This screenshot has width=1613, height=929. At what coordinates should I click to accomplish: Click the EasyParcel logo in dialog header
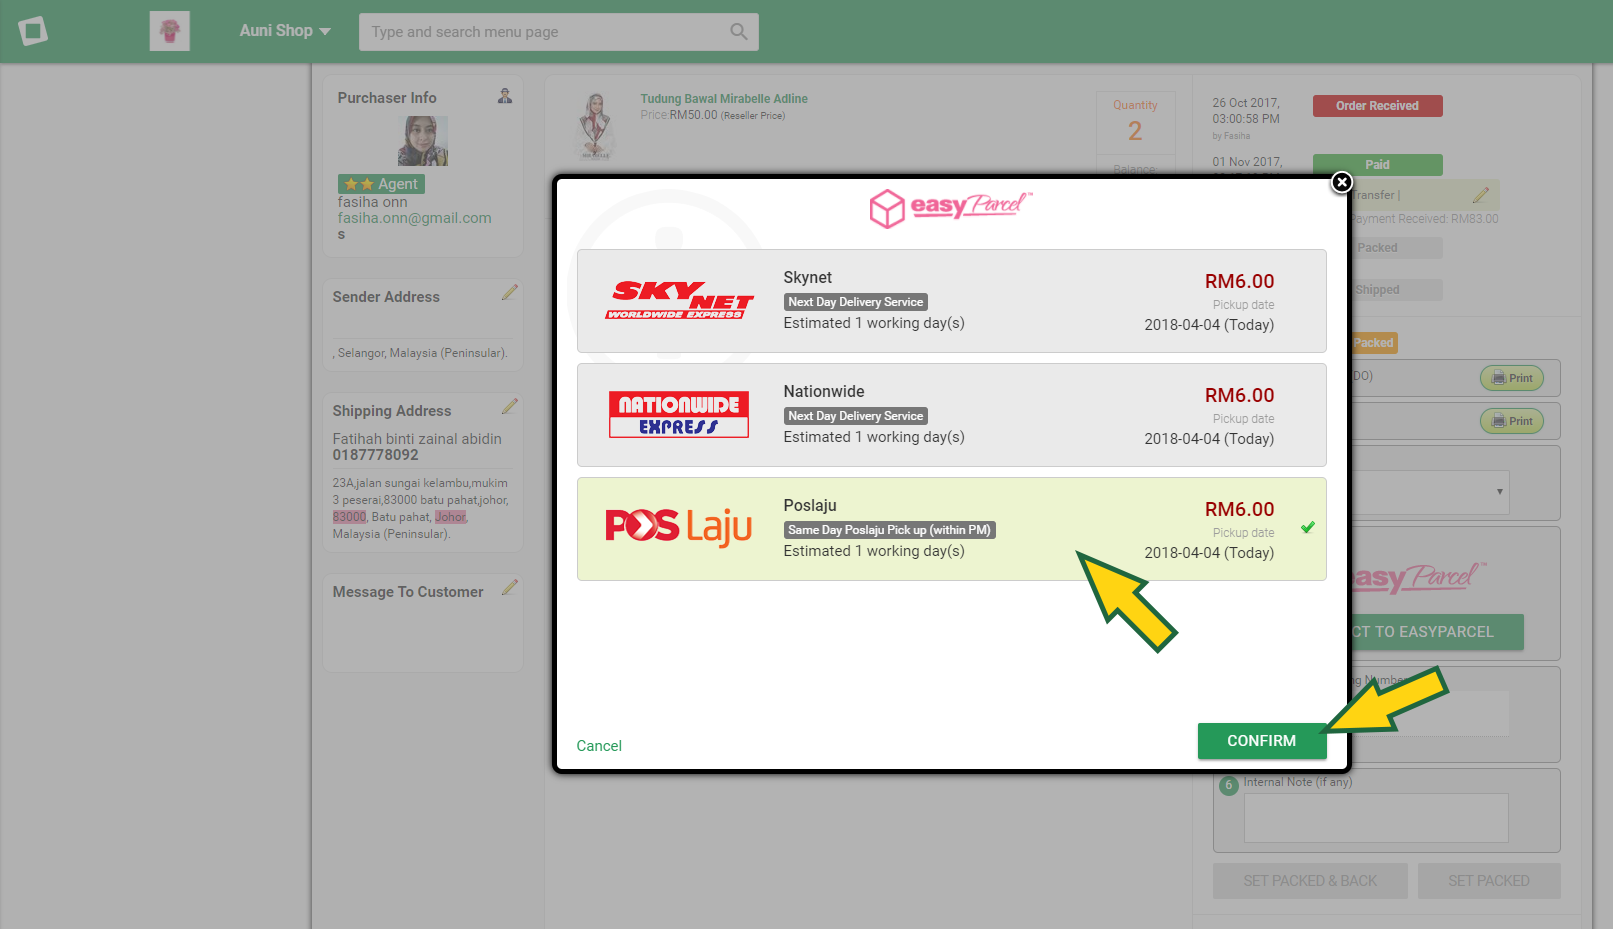point(951,207)
